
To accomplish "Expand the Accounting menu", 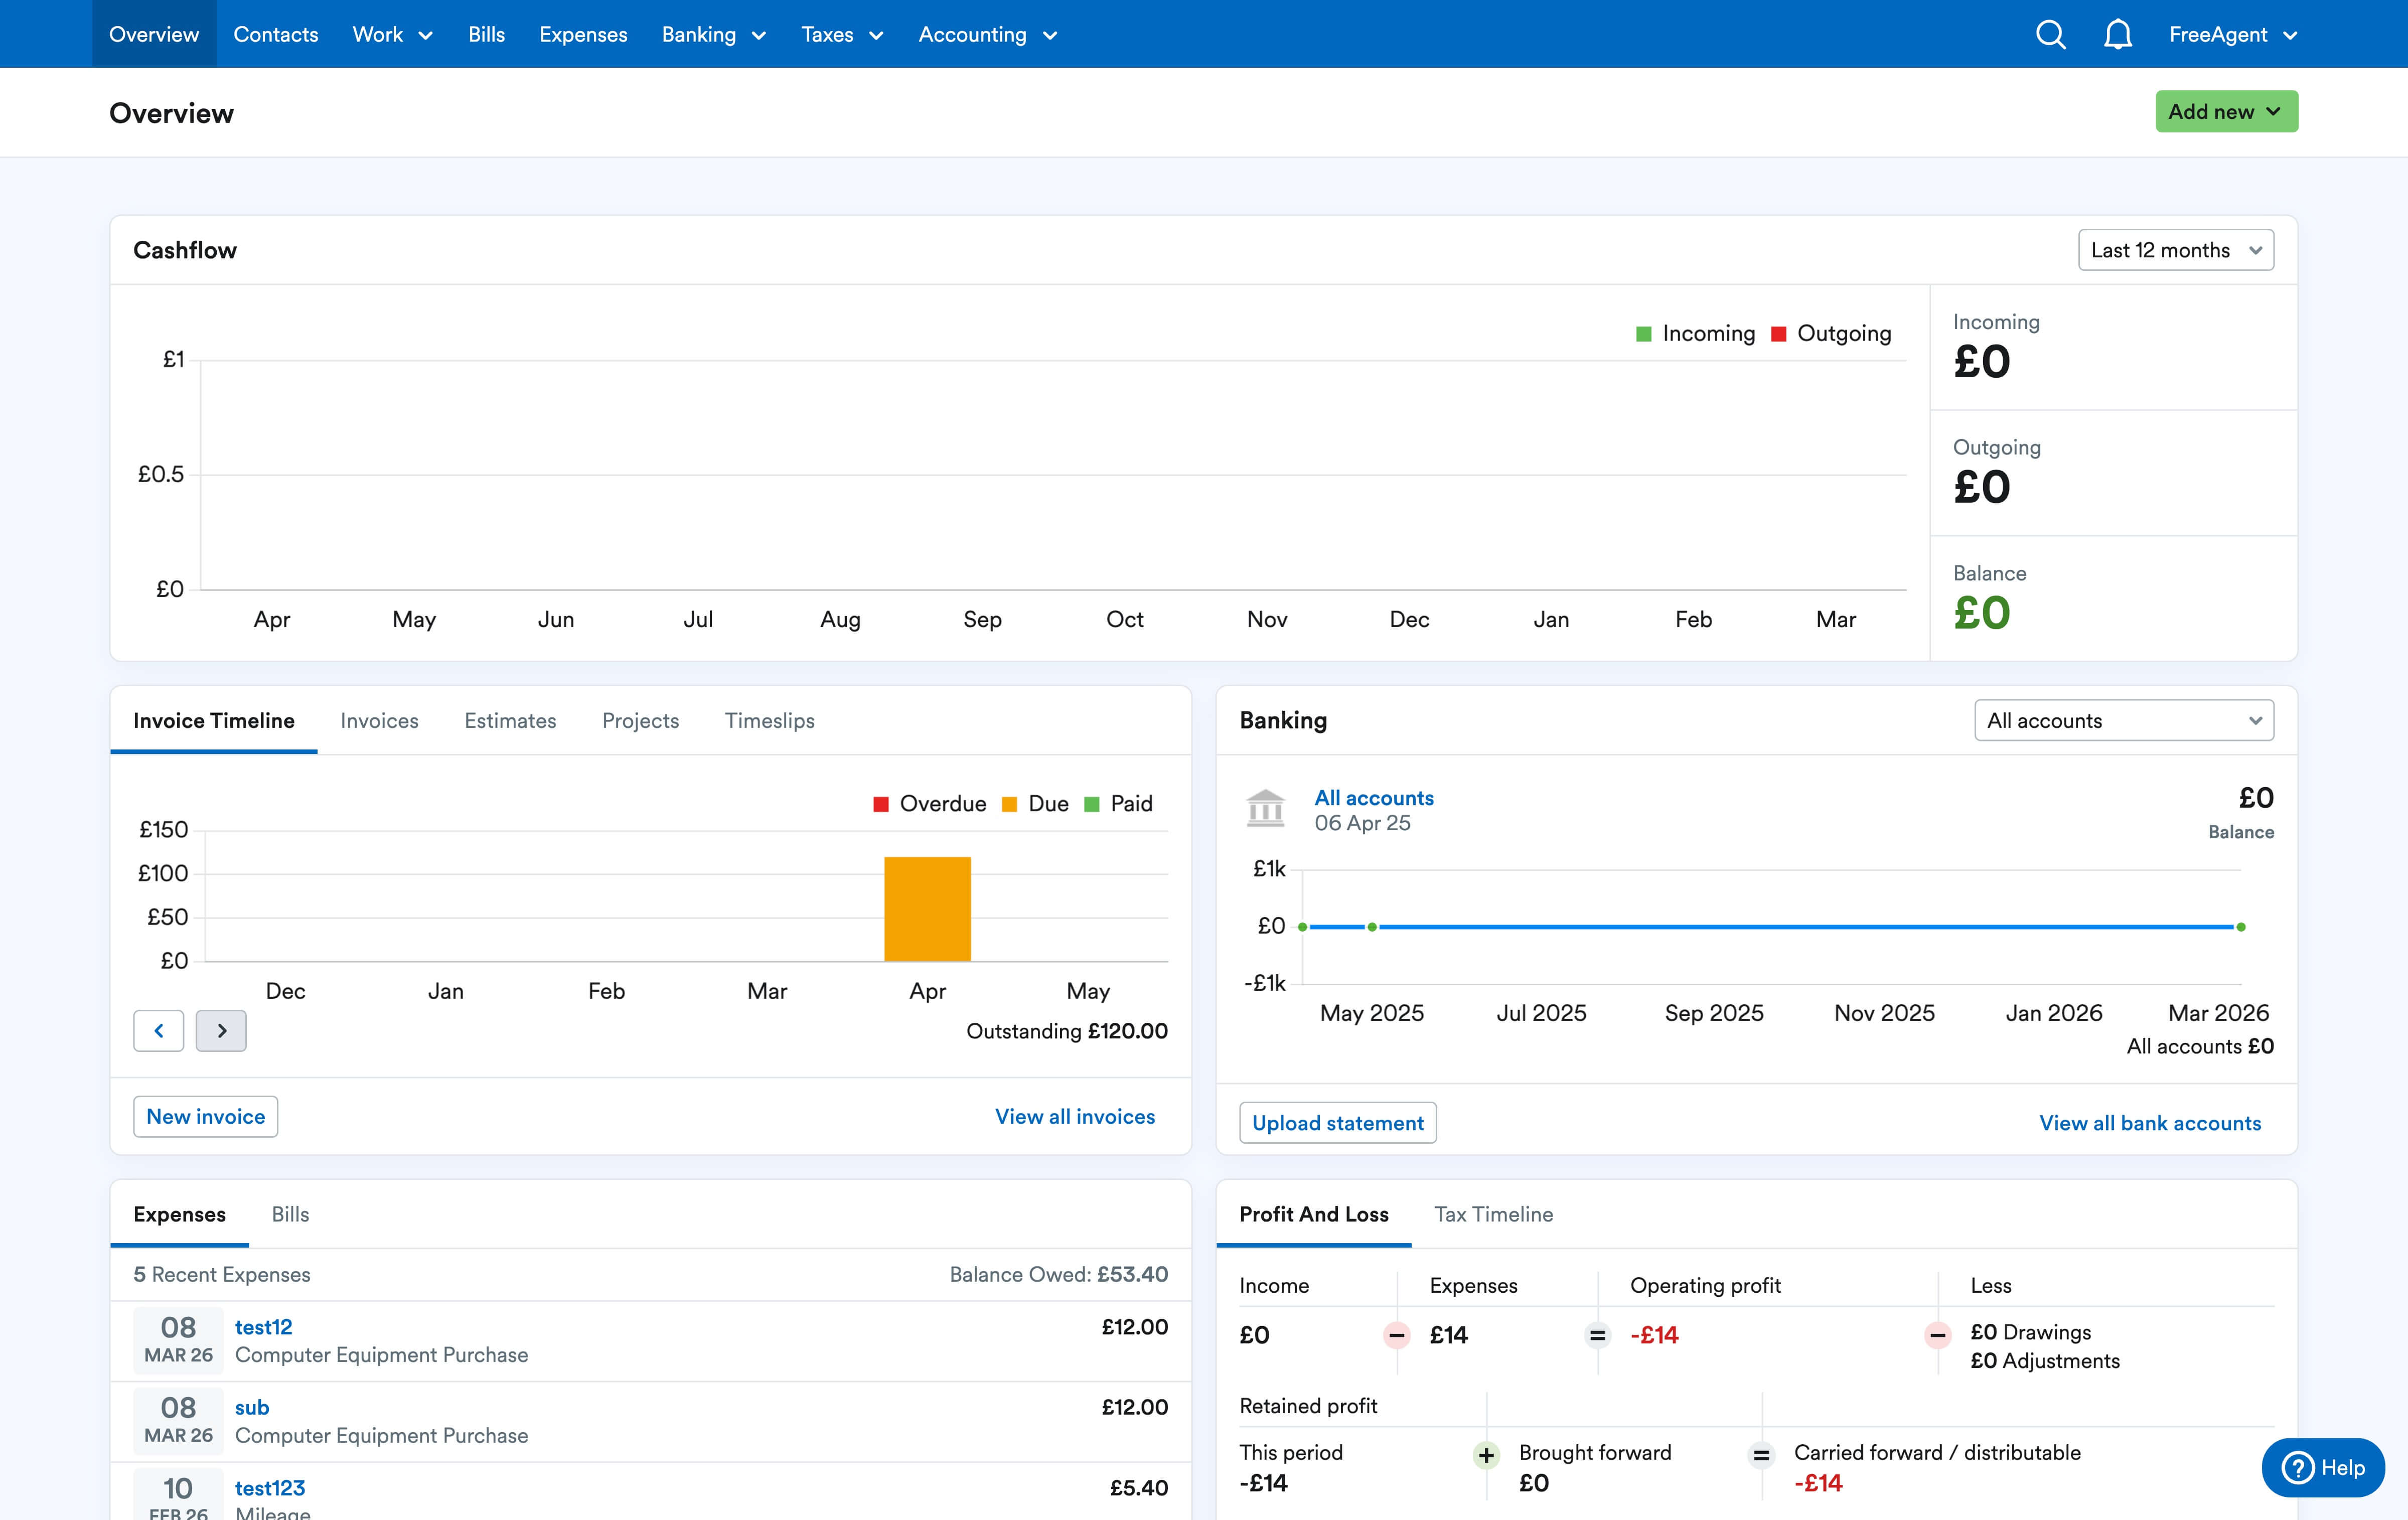I will click(986, 34).
